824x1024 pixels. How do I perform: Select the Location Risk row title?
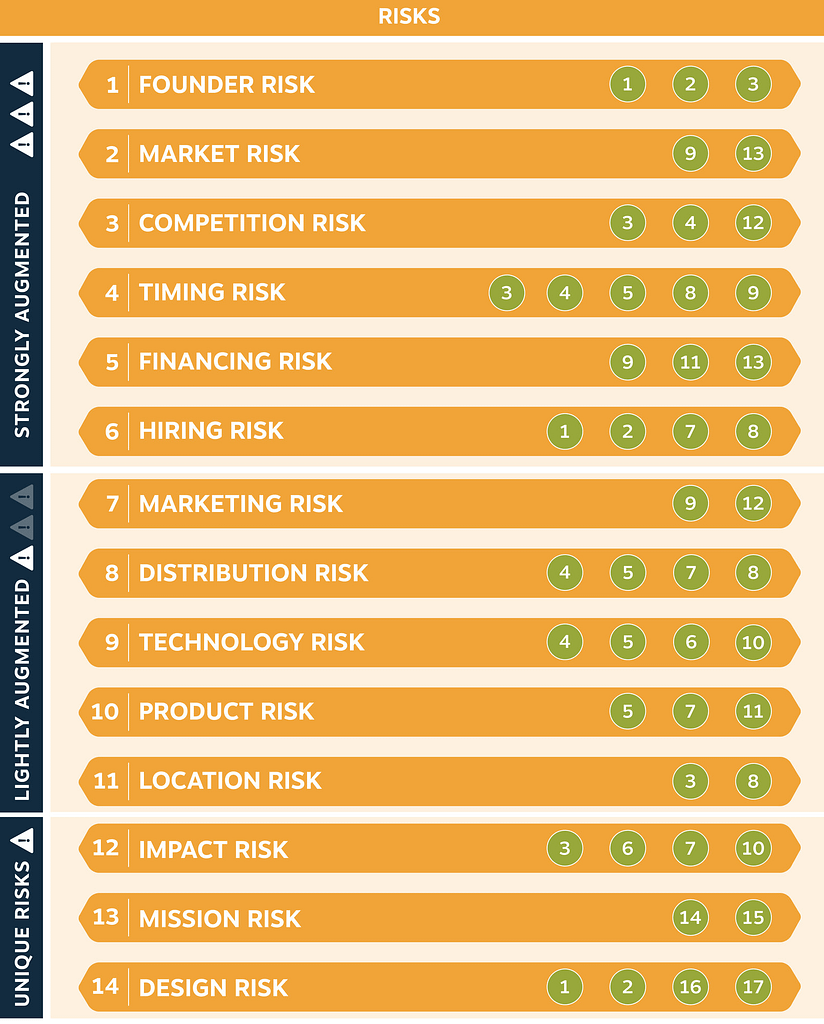click(230, 780)
